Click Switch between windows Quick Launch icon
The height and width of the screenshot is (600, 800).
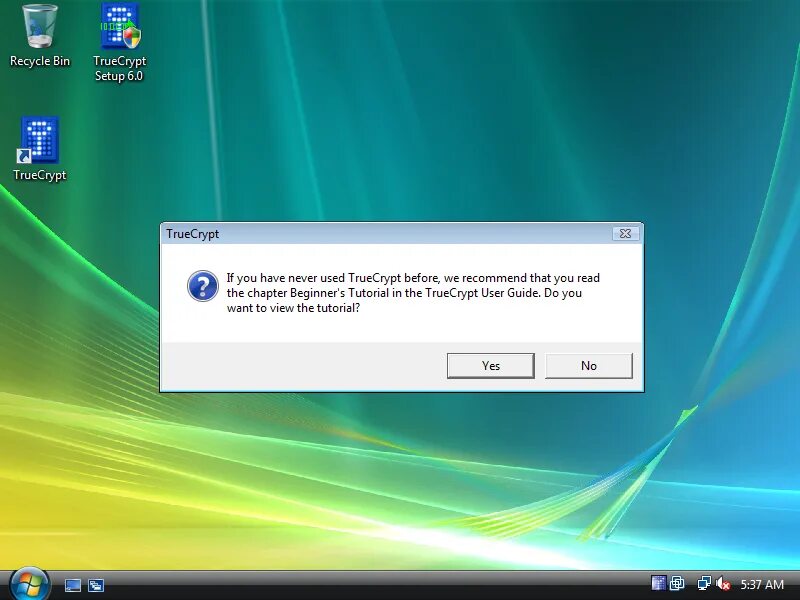(96, 585)
